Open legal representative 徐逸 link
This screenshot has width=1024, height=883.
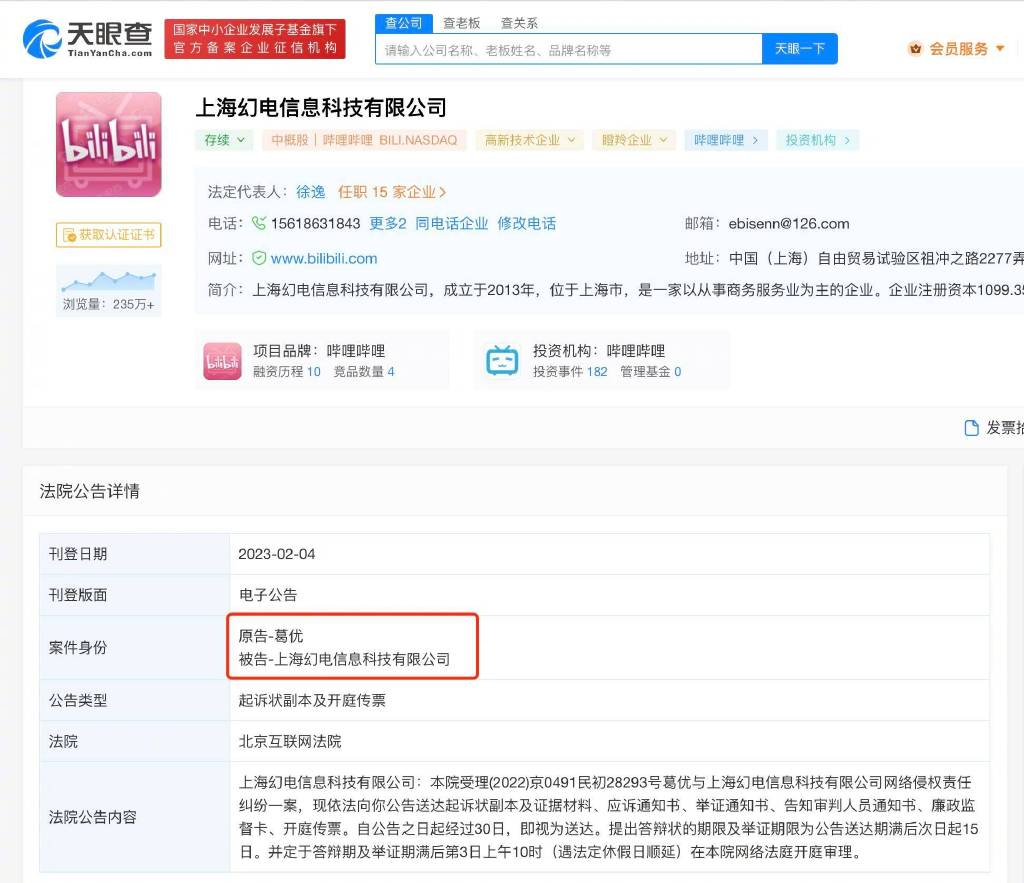310,192
